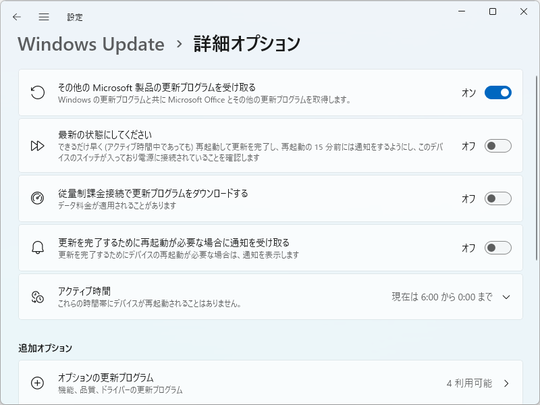Minimize the 設定 window
Image resolution: width=540 pixels, height=405 pixels.
(x=461, y=11)
